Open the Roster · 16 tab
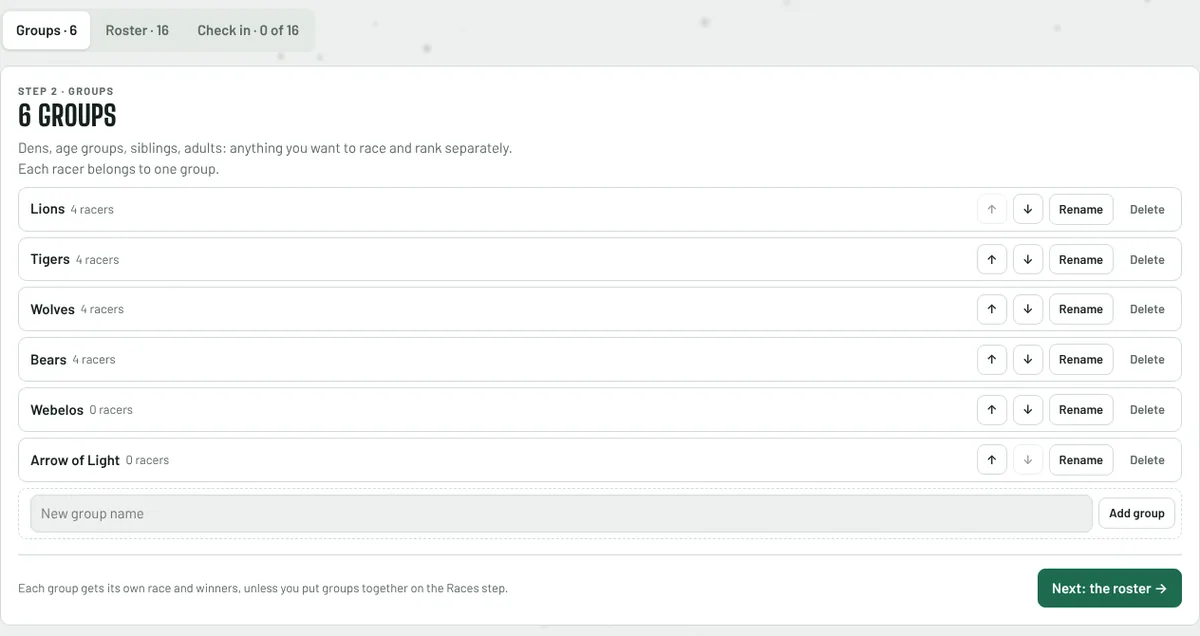1200x636 pixels. (137, 30)
